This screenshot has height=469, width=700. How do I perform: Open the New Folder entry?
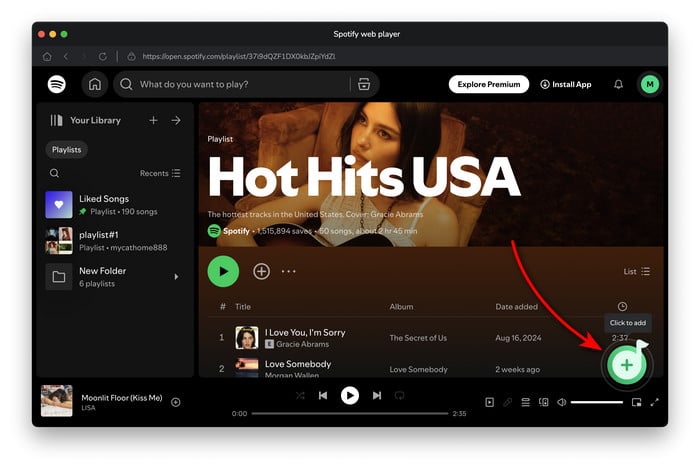[x=115, y=277]
